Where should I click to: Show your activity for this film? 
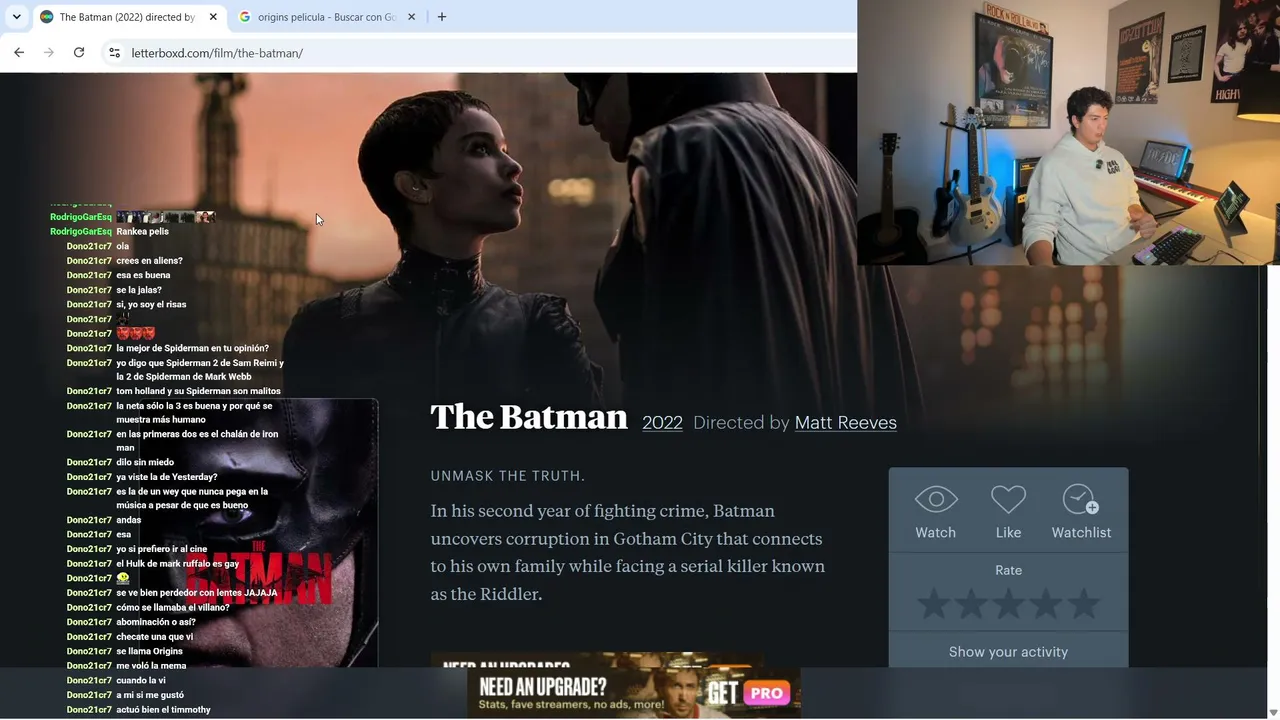pyautogui.click(x=1008, y=652)
